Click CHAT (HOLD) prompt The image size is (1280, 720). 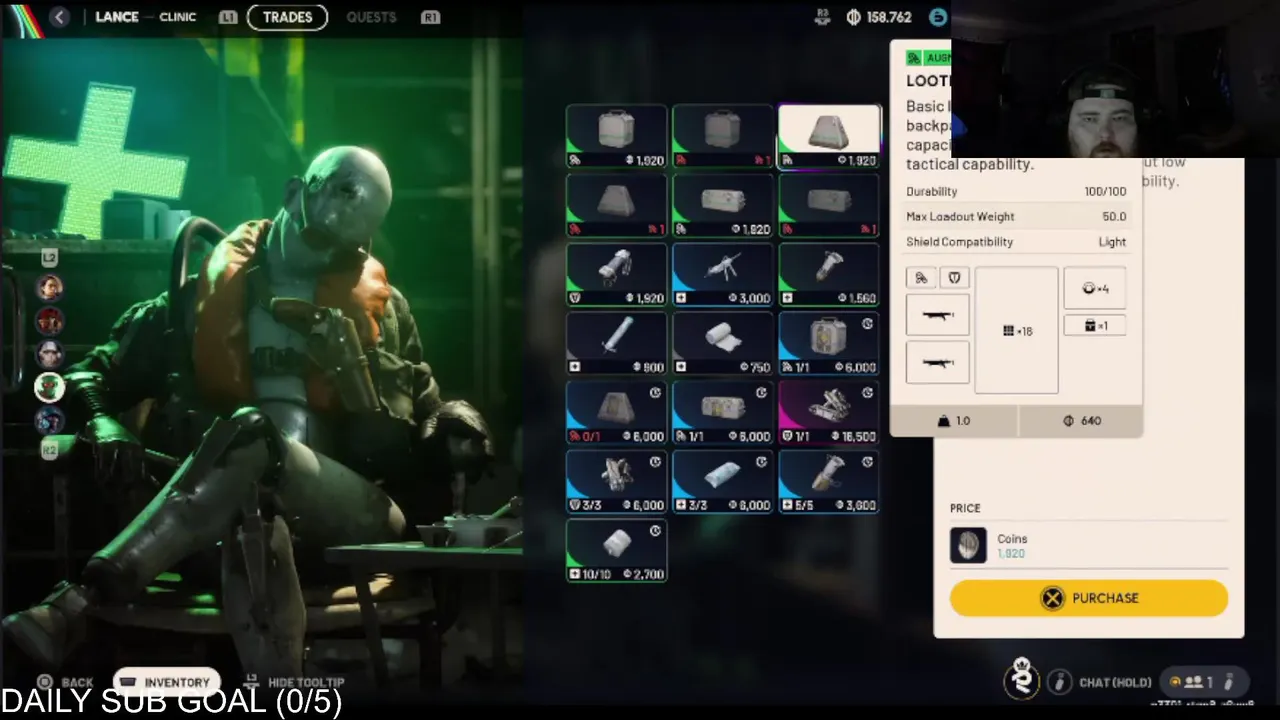pos(1100,682)
